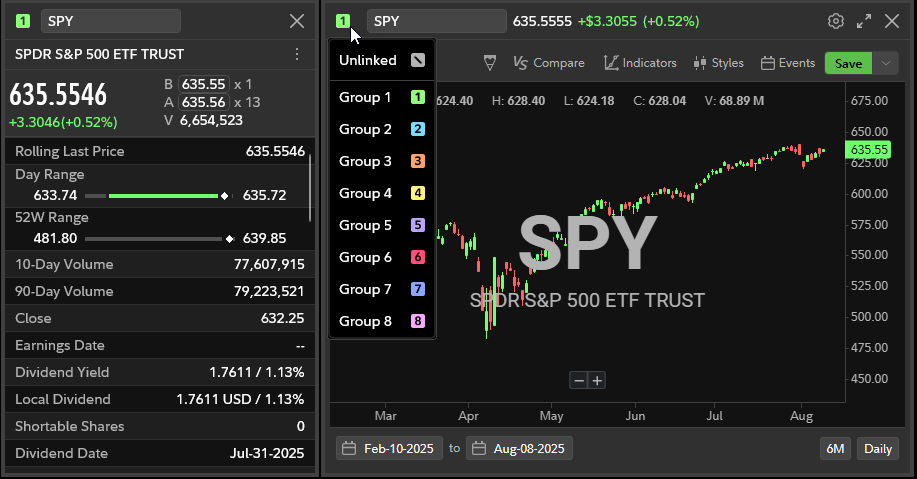917x479 pixels.
Task: Expand the dropdown arrow next to Save
Action: click(x=886, y=63)
